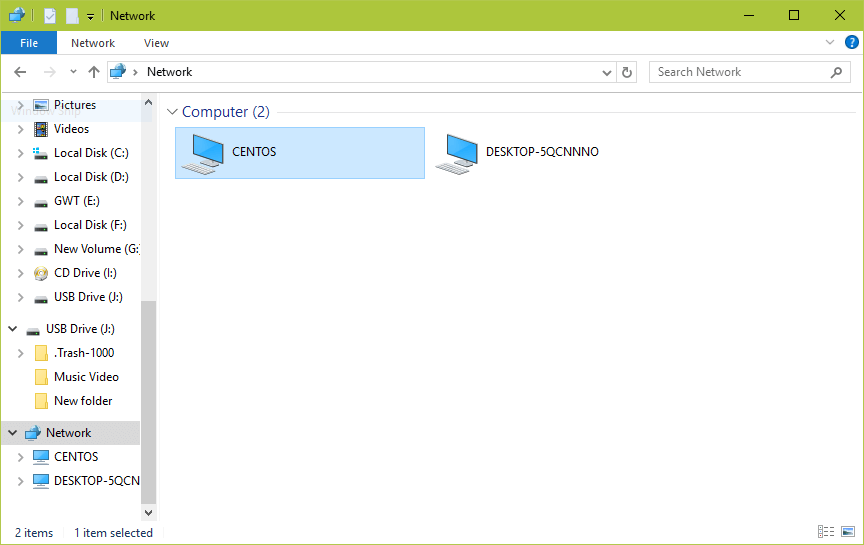
Task: Click the window system icon in title bar
Action: point(17,15)
